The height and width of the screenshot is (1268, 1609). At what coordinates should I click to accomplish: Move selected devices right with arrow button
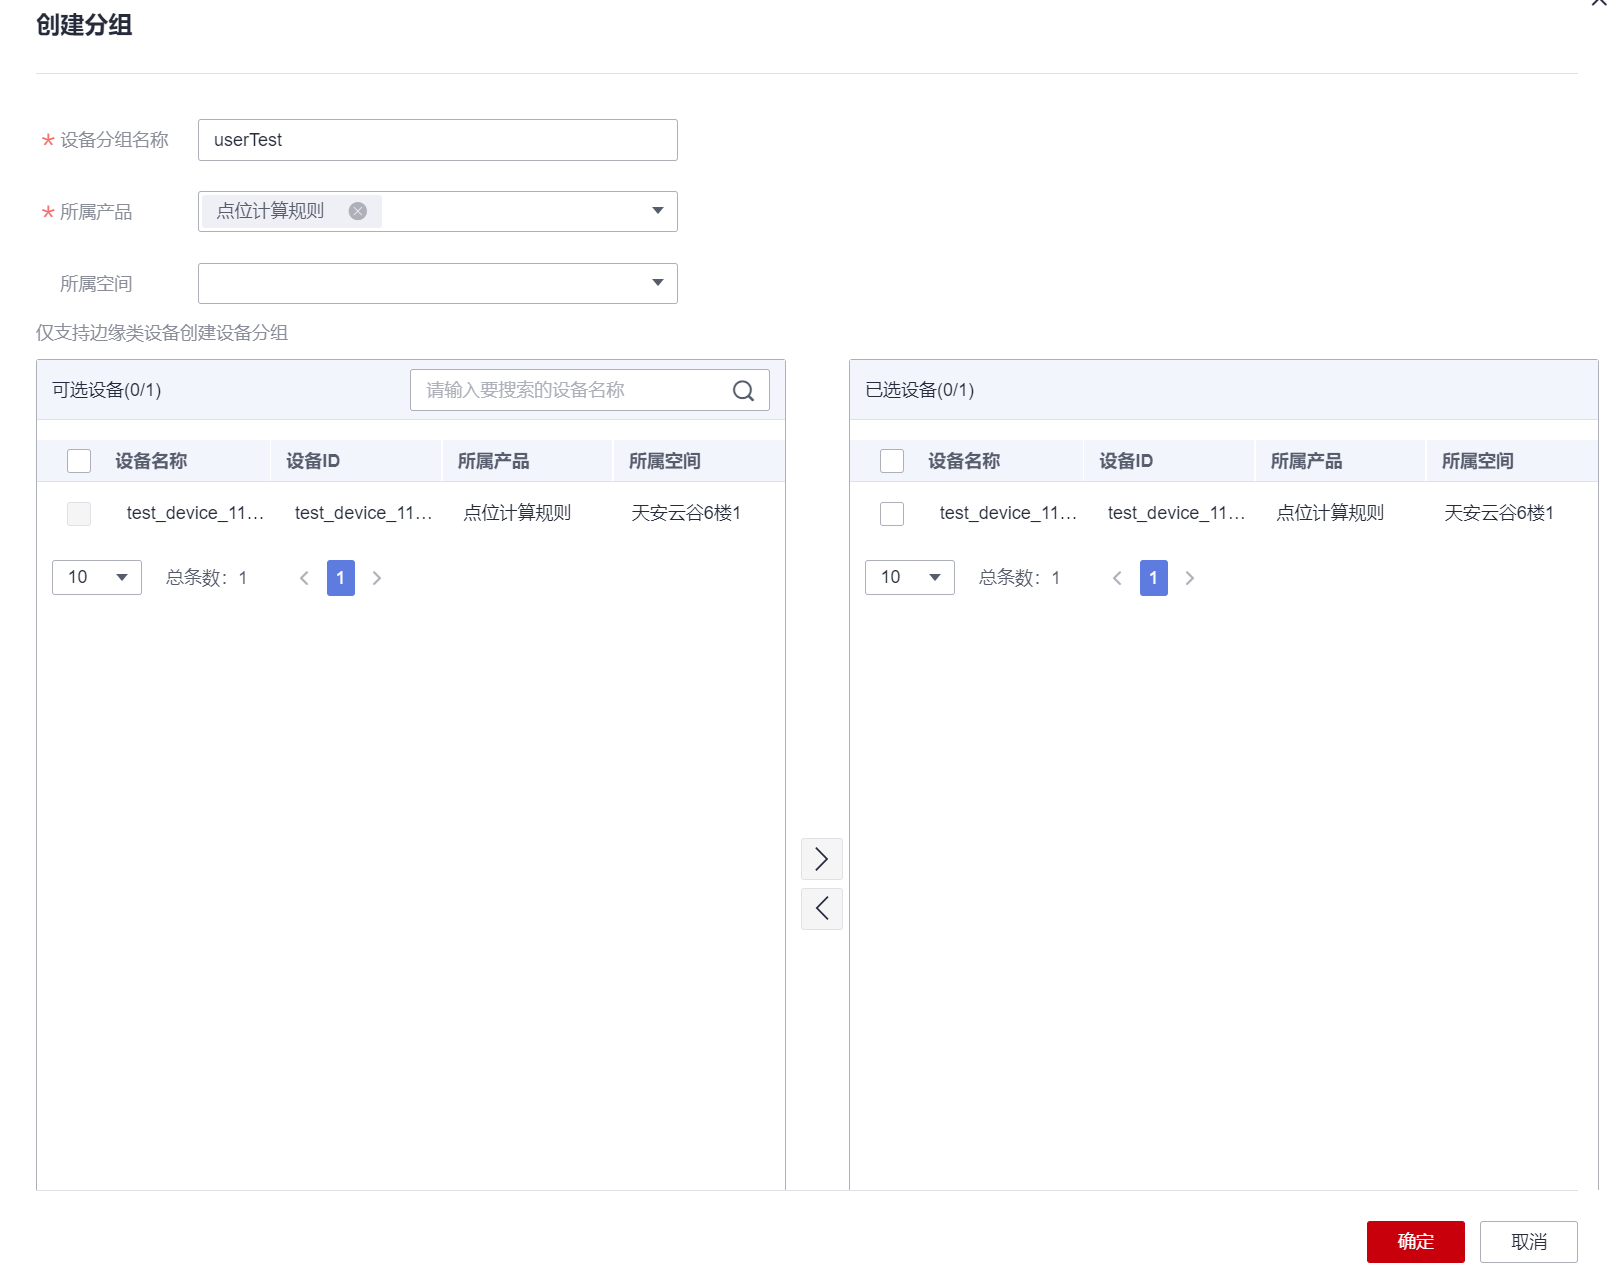coord(822,859)
